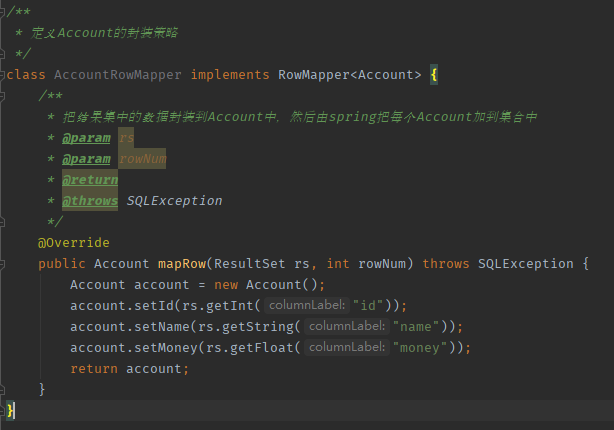
Task: Click the mapRow method closing brace
Action: click(x=42, y=390)
